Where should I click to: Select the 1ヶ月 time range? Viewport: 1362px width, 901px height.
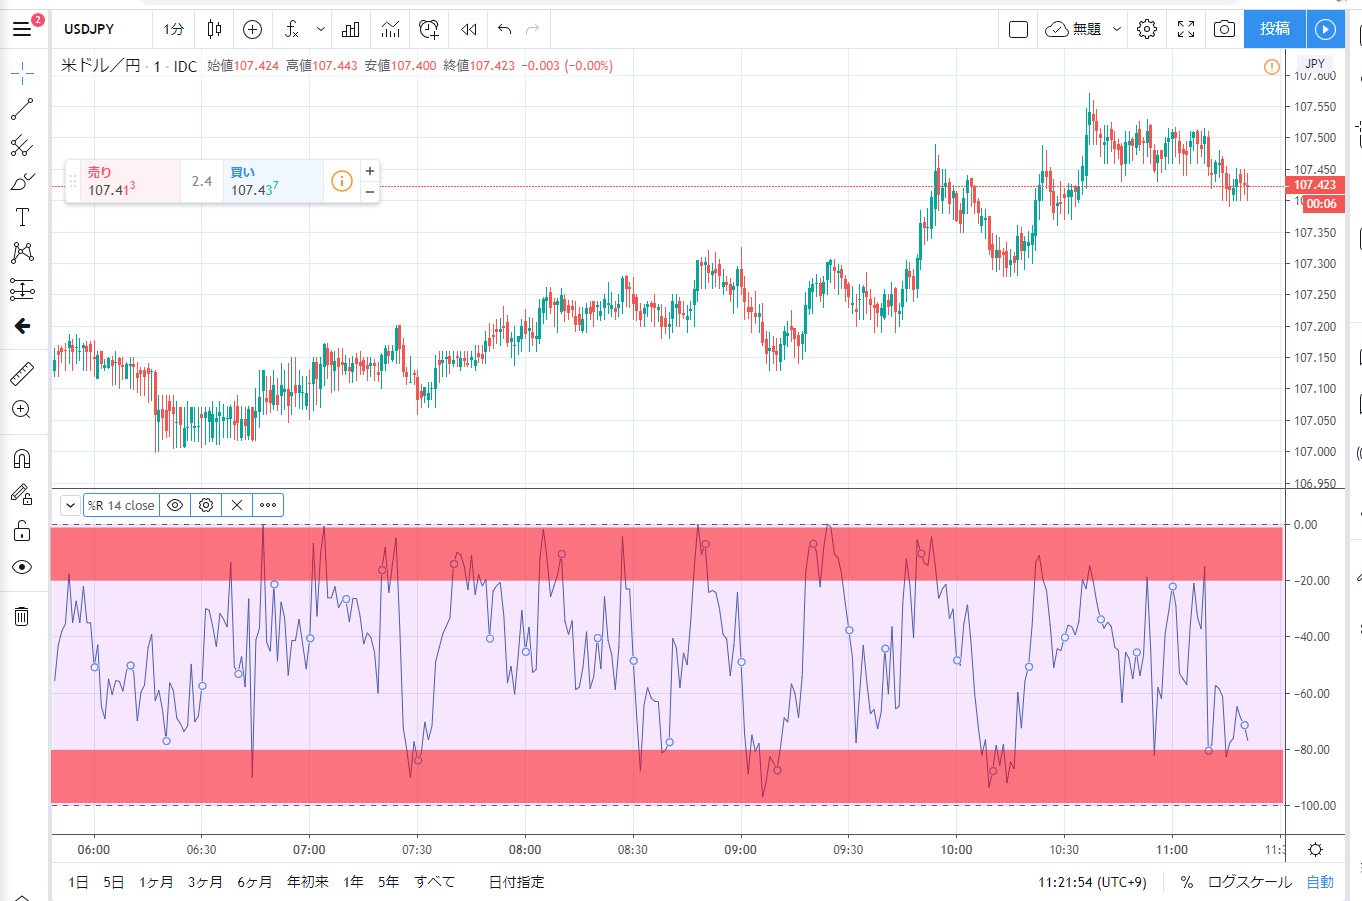point(156,882)
